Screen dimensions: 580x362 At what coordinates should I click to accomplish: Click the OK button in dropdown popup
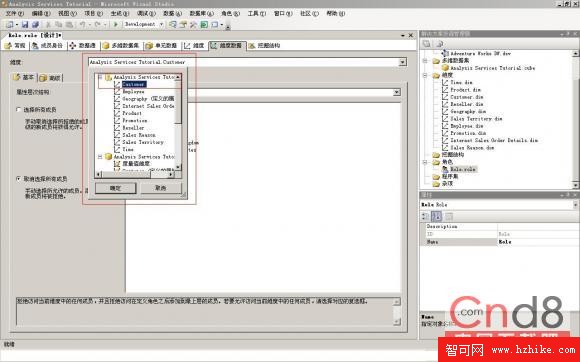coord(115,188)
